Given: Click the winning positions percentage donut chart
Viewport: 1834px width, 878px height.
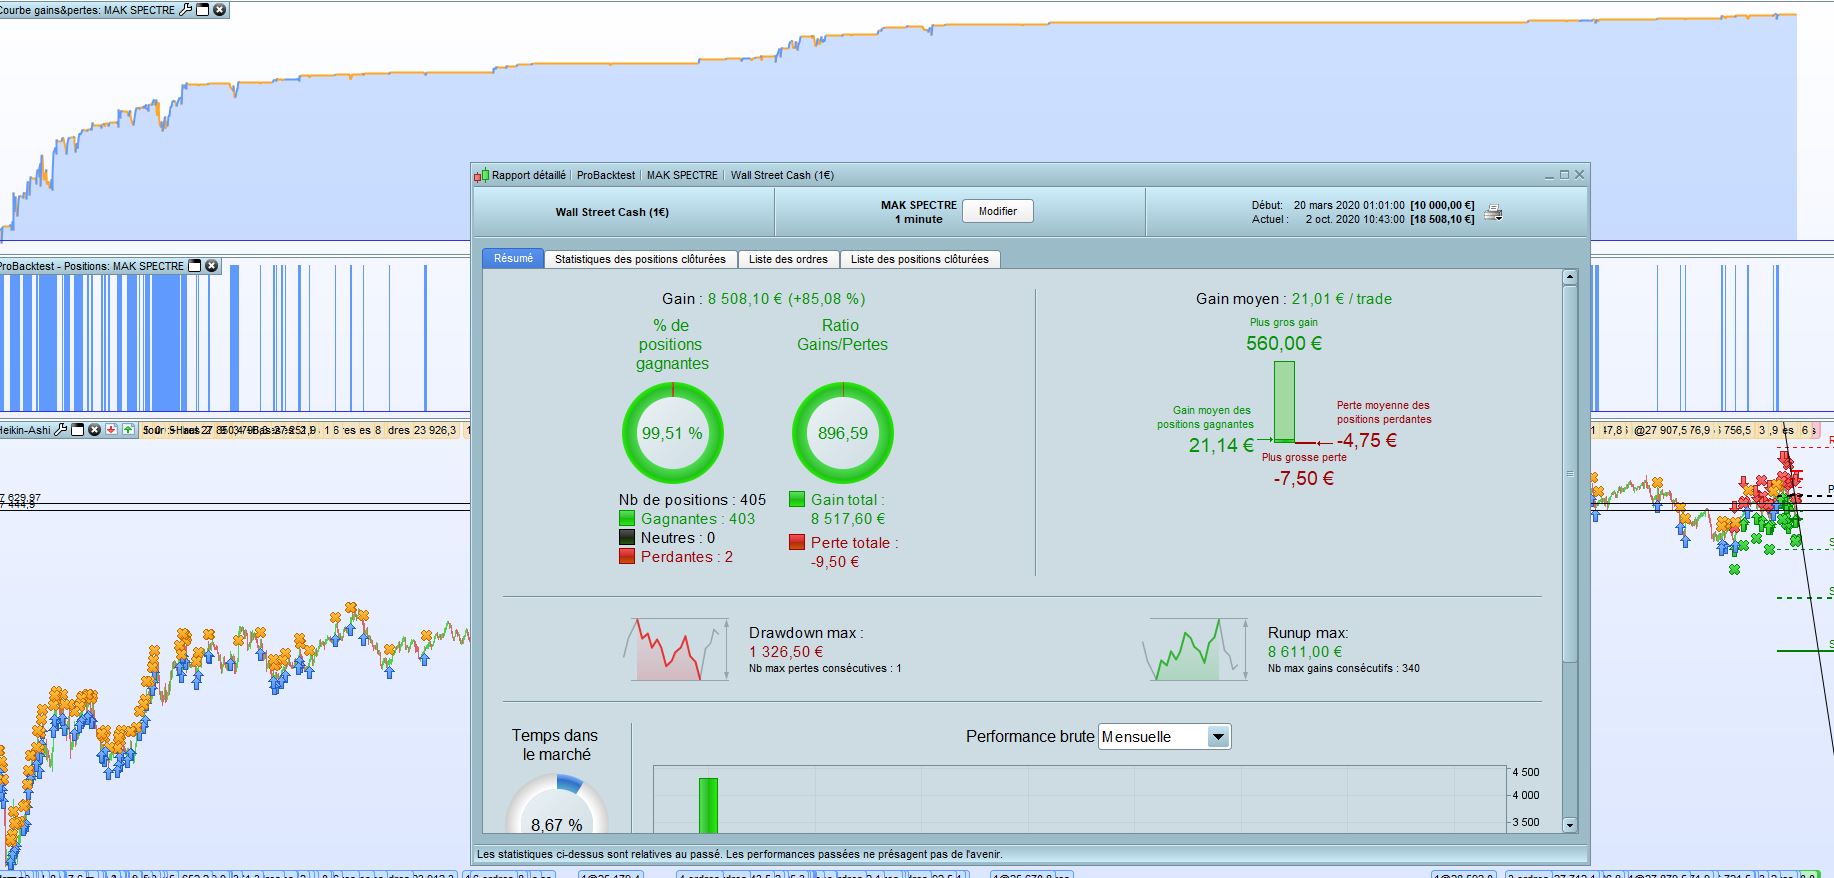Looking at the screenshot, I should click(672, 433).
